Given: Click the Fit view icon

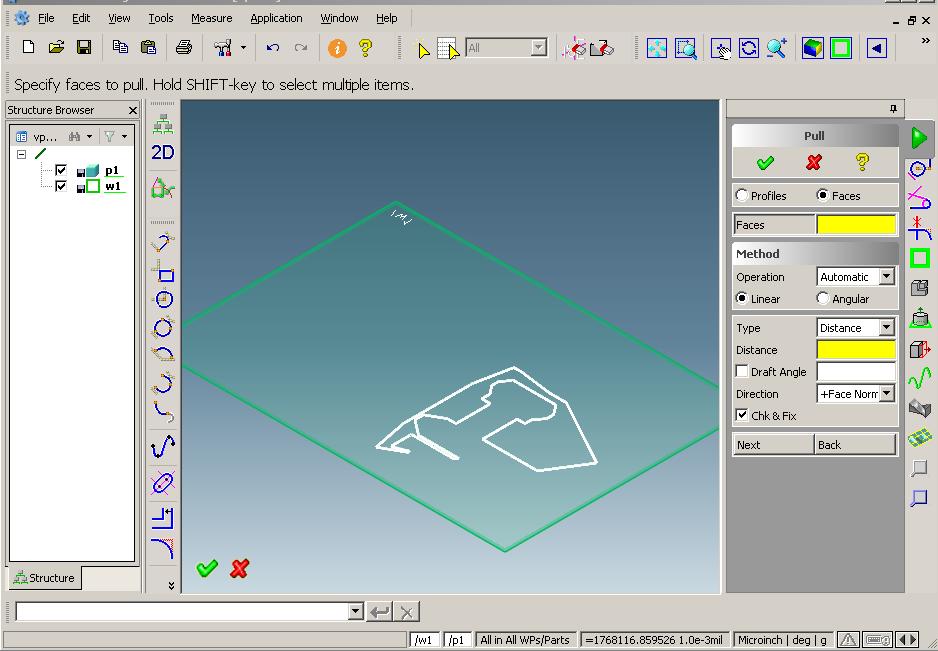Looking at the screenshot, I should coord(657,48).
